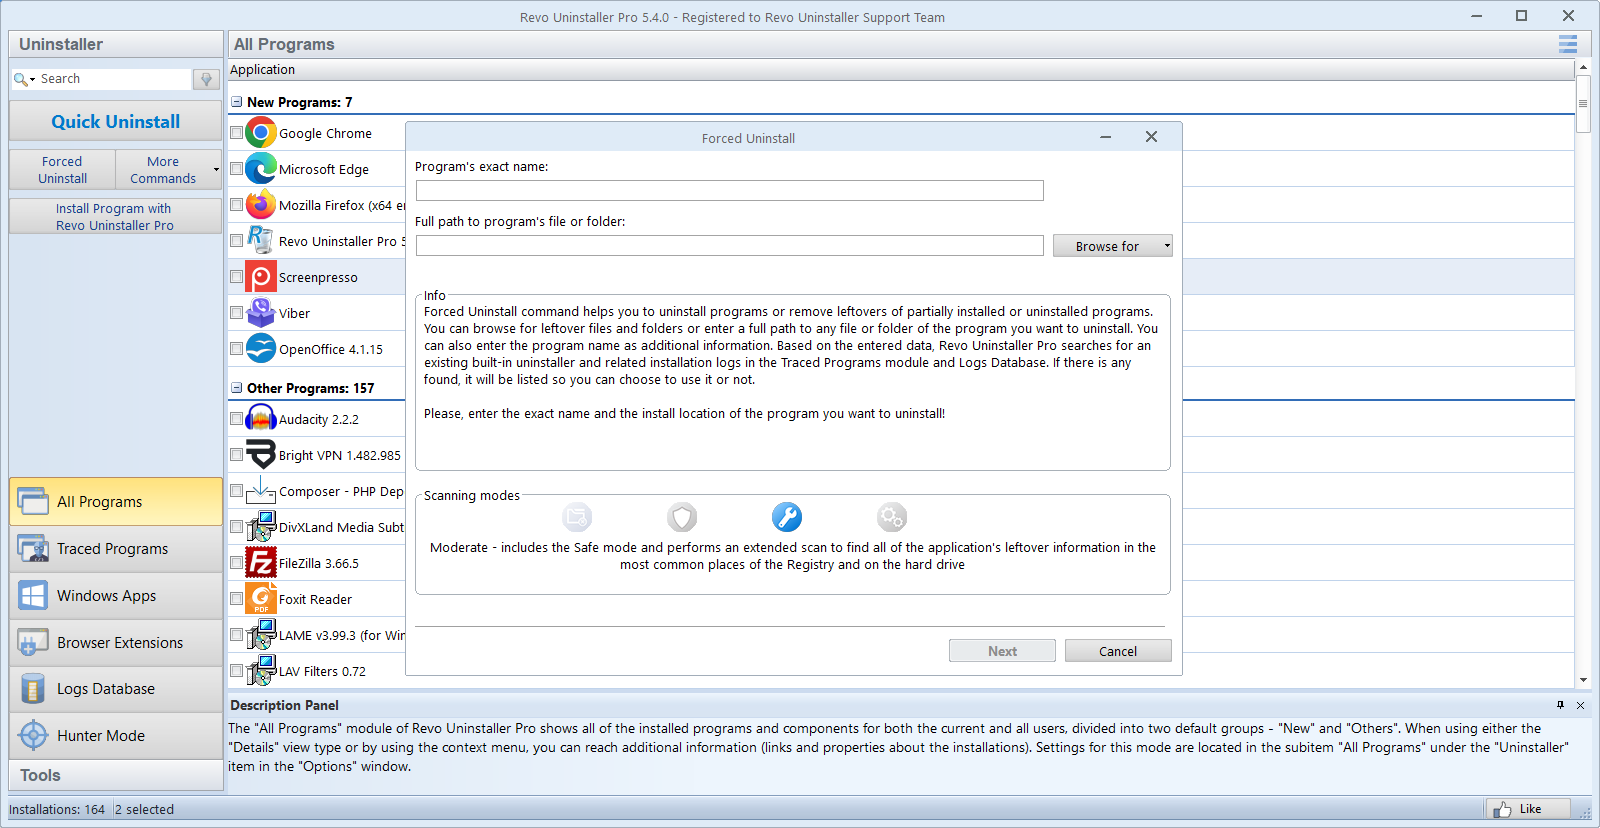Select the Advanced scanning mode gears icon
The width and height of the screenshot is (1600, 828).
pos(891,517)
